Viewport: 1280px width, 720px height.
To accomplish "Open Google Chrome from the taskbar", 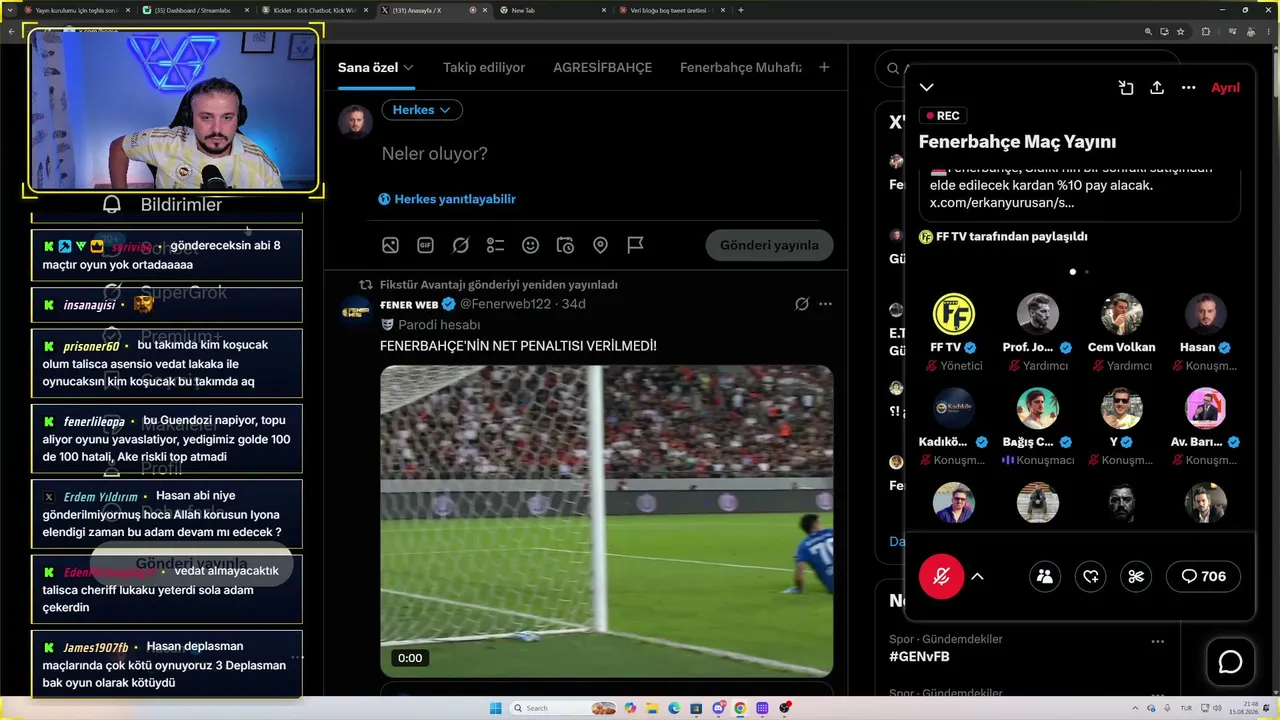I will click(740, 708).
